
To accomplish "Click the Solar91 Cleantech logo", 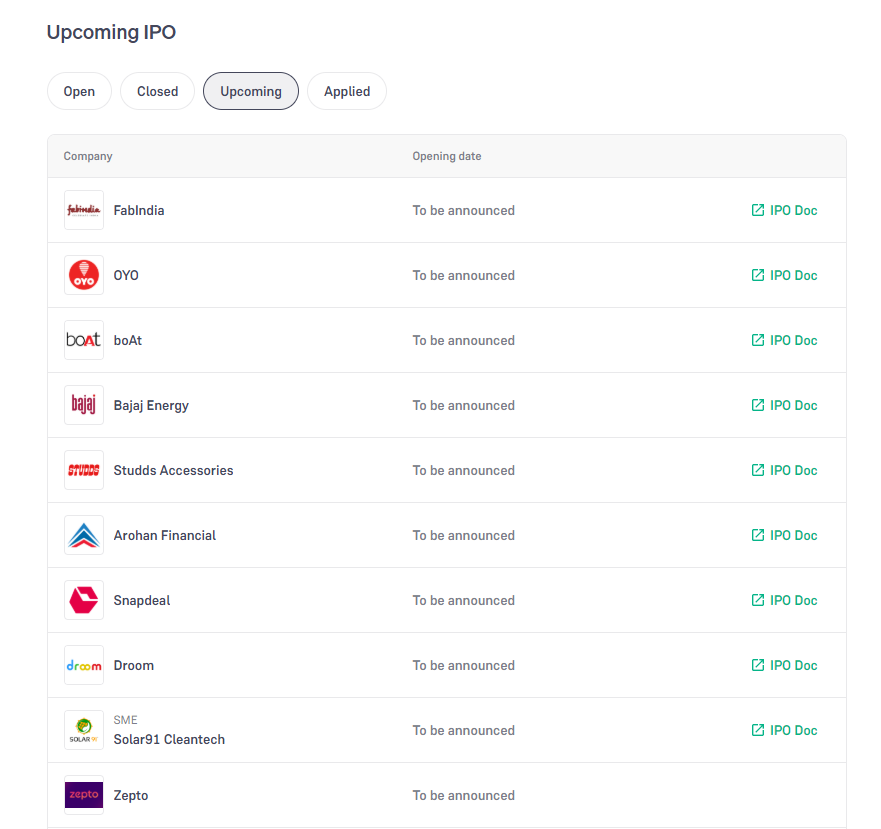I will pyautogui.click(x=84, y=730).
